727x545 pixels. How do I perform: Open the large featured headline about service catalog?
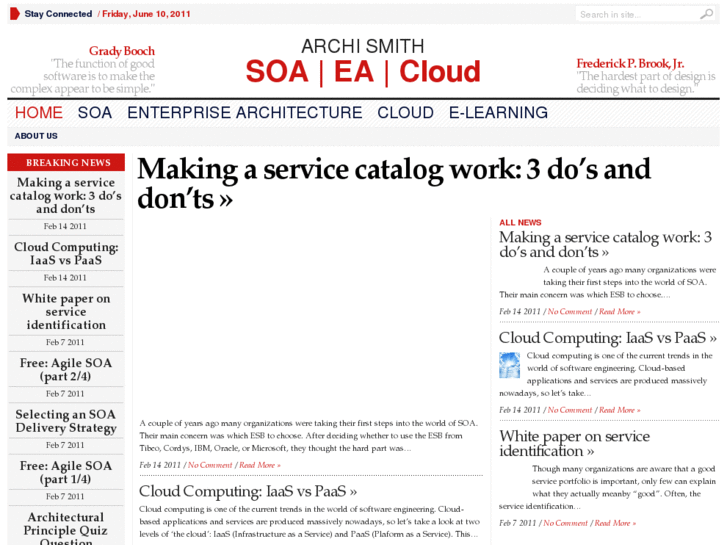[x=394, y=184]
